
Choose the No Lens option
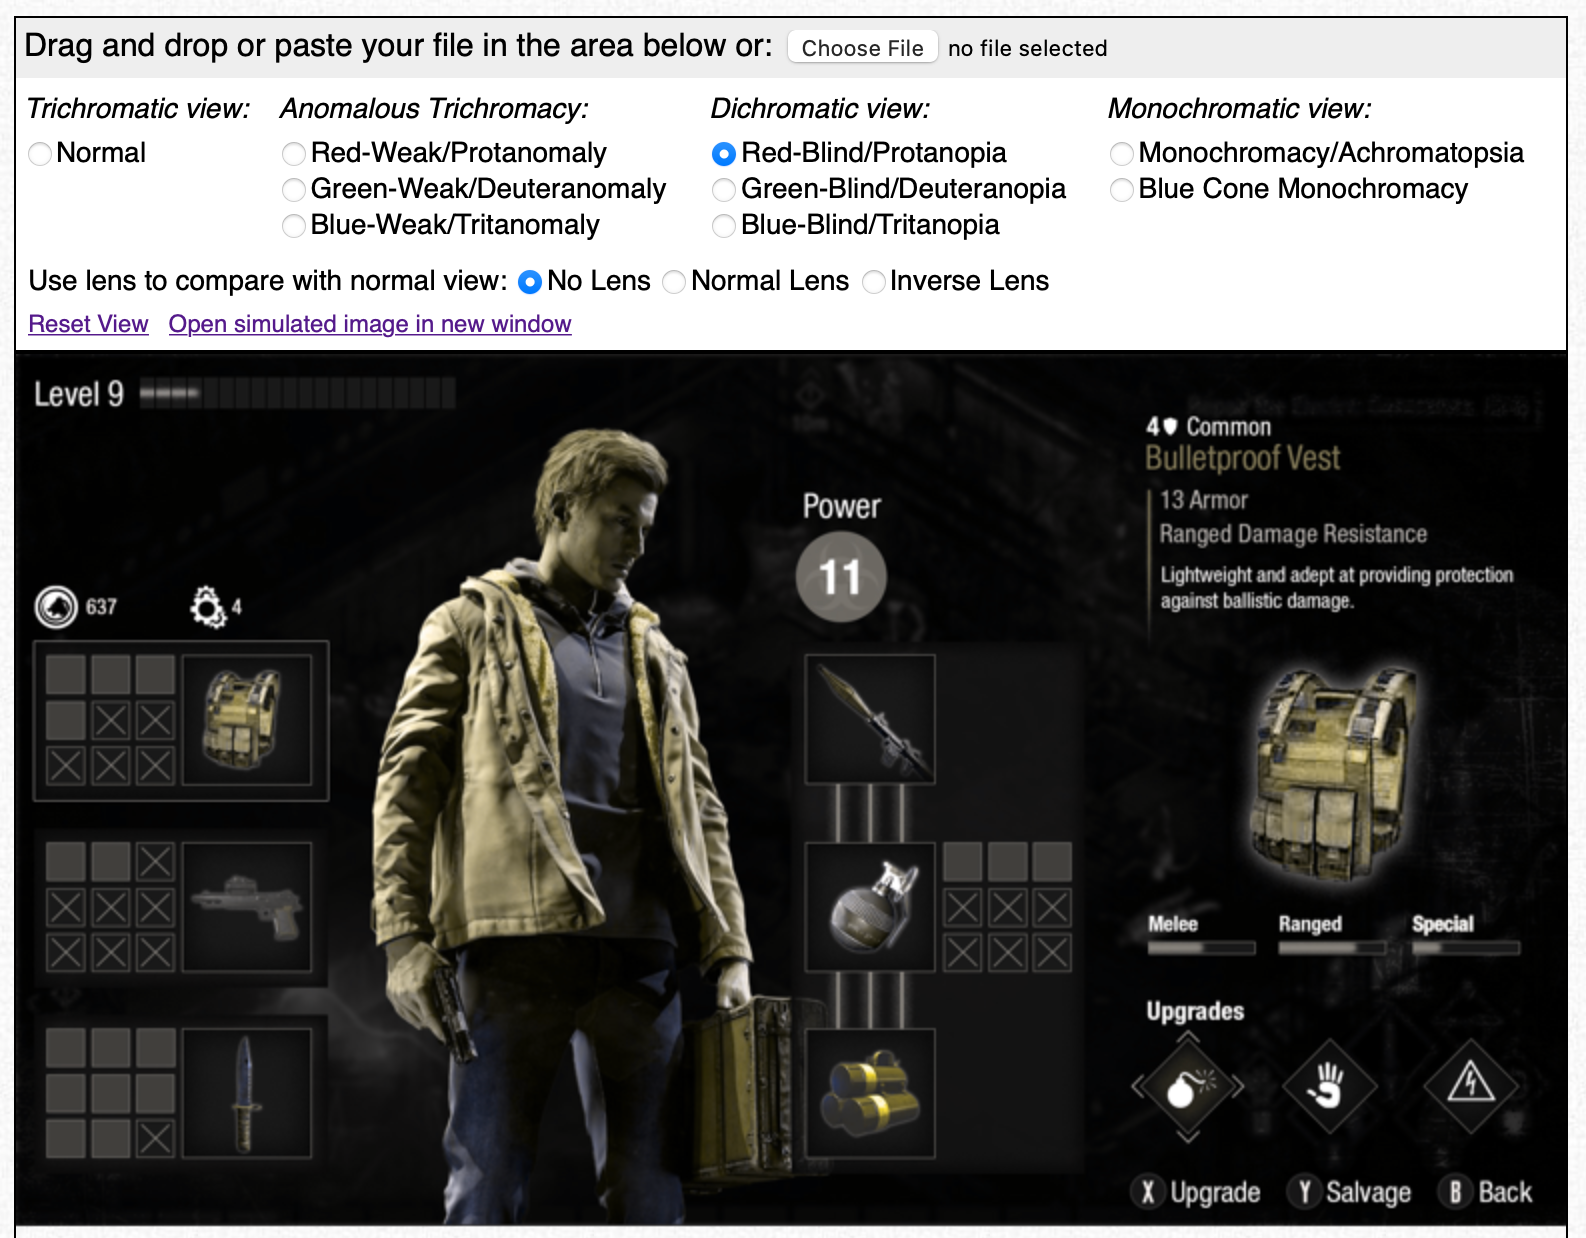pos(530,282)
